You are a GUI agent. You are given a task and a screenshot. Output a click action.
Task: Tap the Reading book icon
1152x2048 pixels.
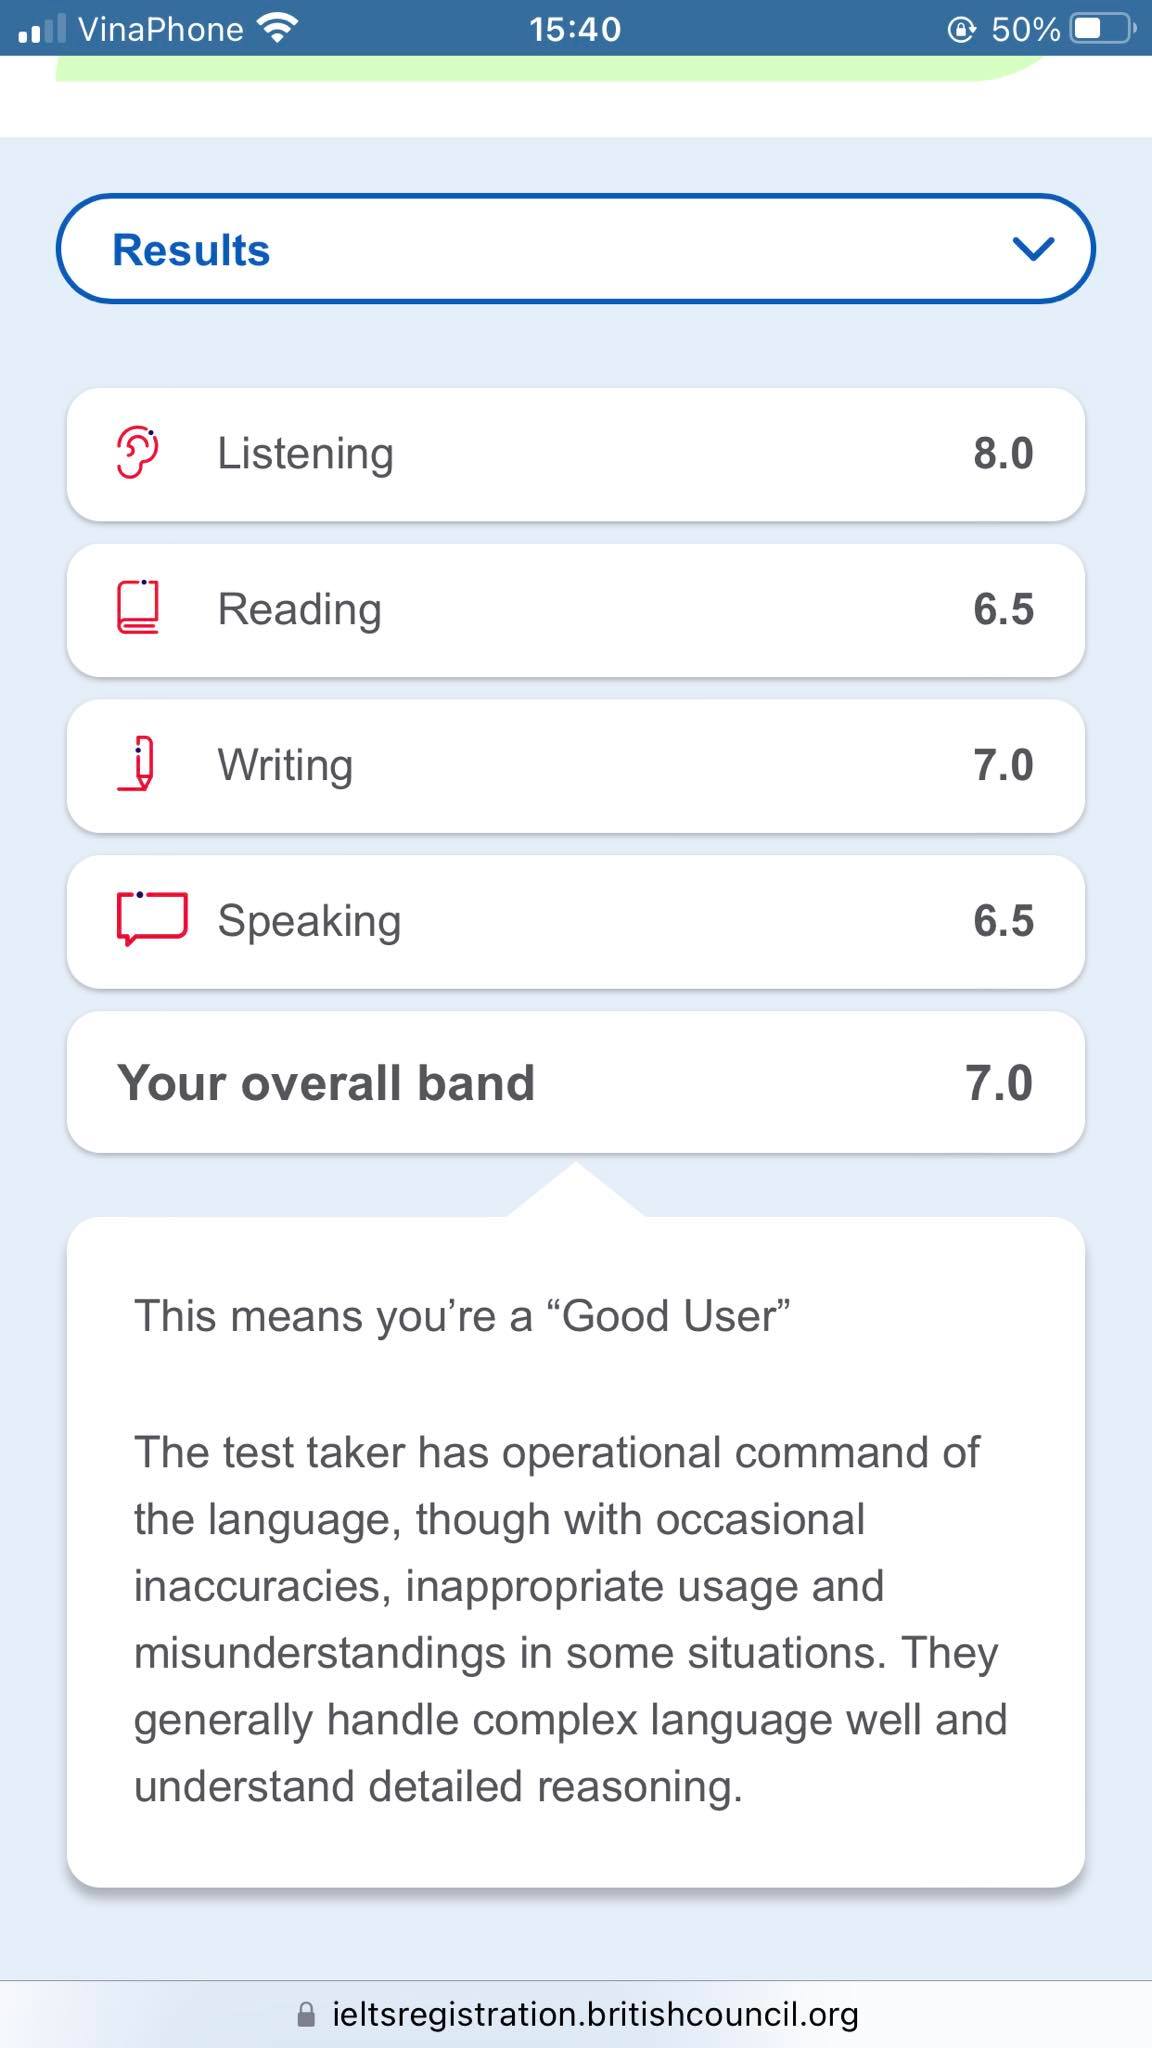pyautogui.click(x=138, y=608)
